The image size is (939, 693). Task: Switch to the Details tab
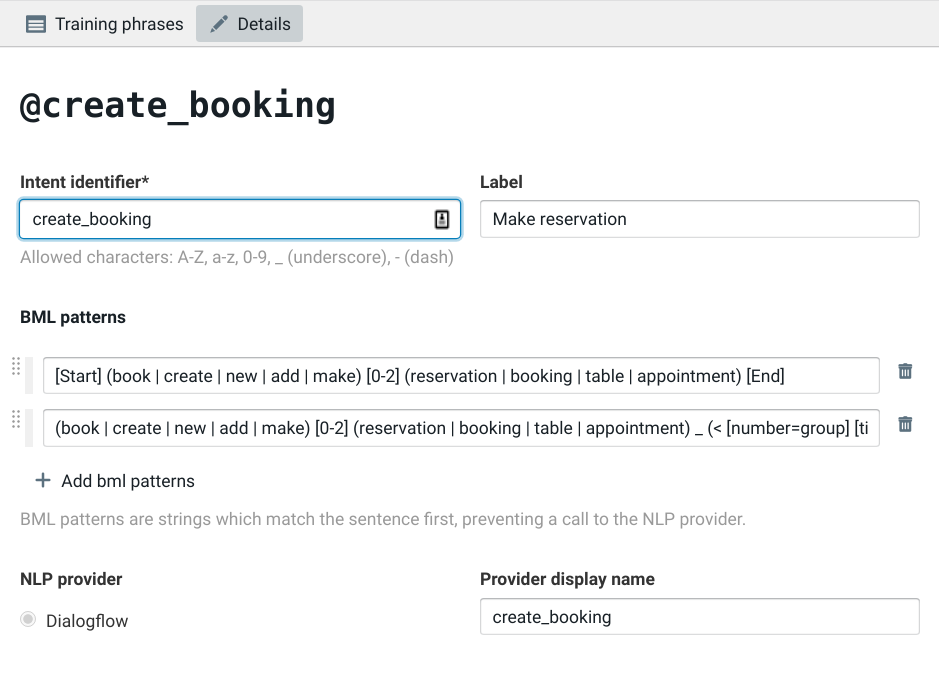(249, 24)
